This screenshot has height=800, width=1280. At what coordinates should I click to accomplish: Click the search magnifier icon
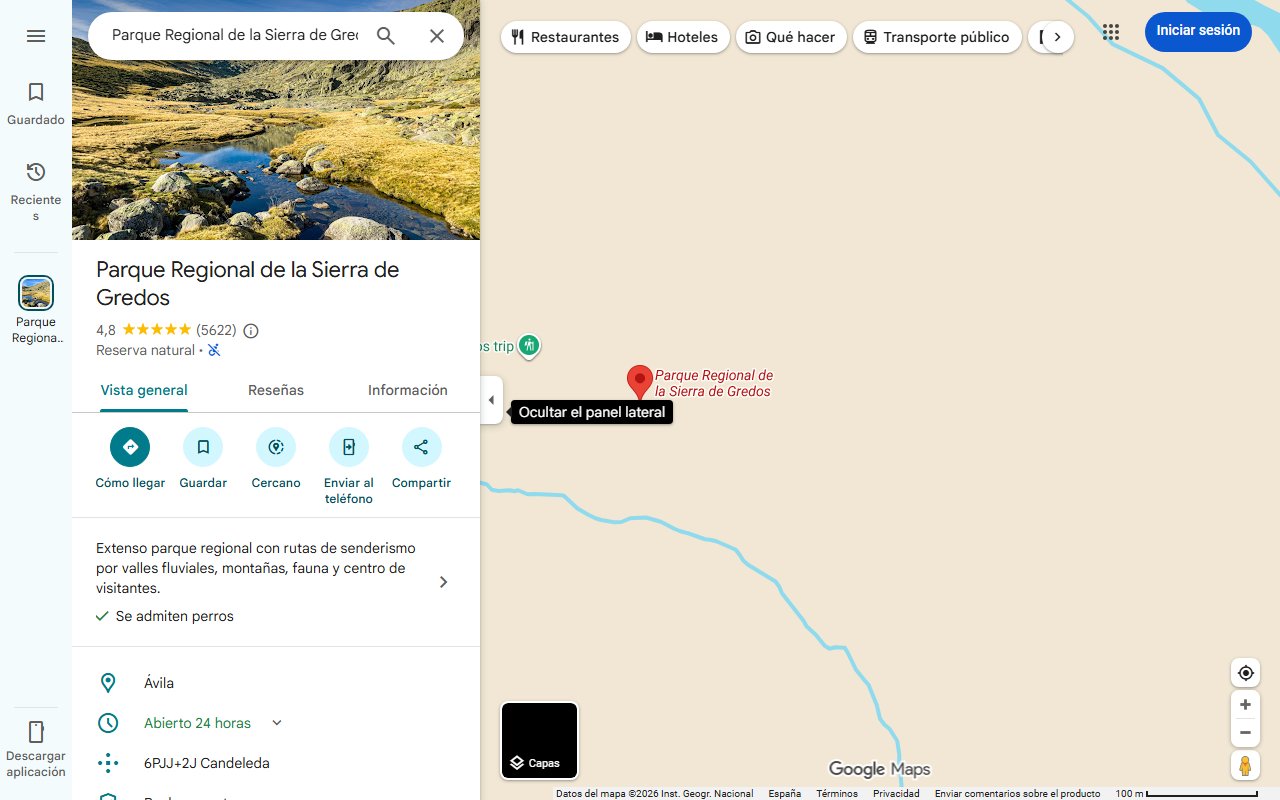(x=385, y=35)
